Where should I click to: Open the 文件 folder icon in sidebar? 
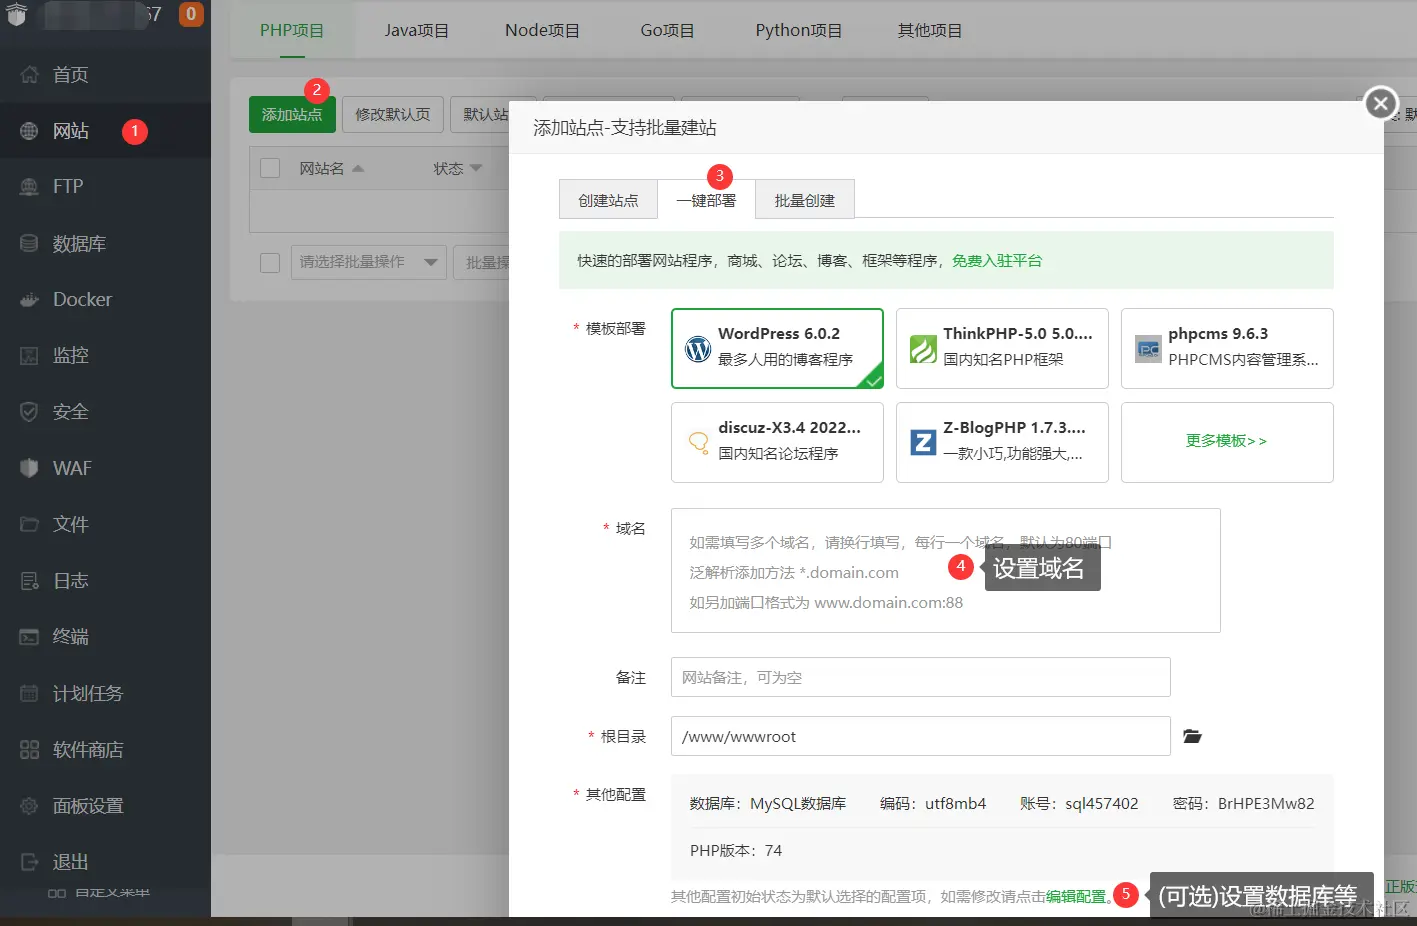click(29, 524)
